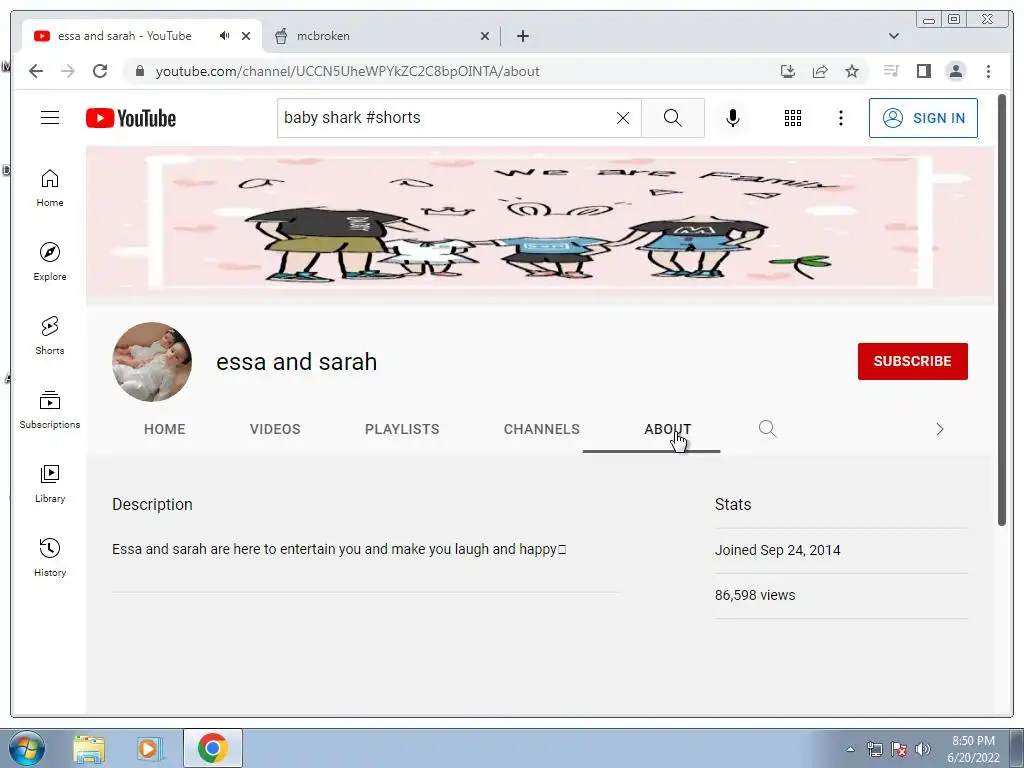Close the mcbroken tab
Viewport: 1024px width, 768px height.
(485, 36)
